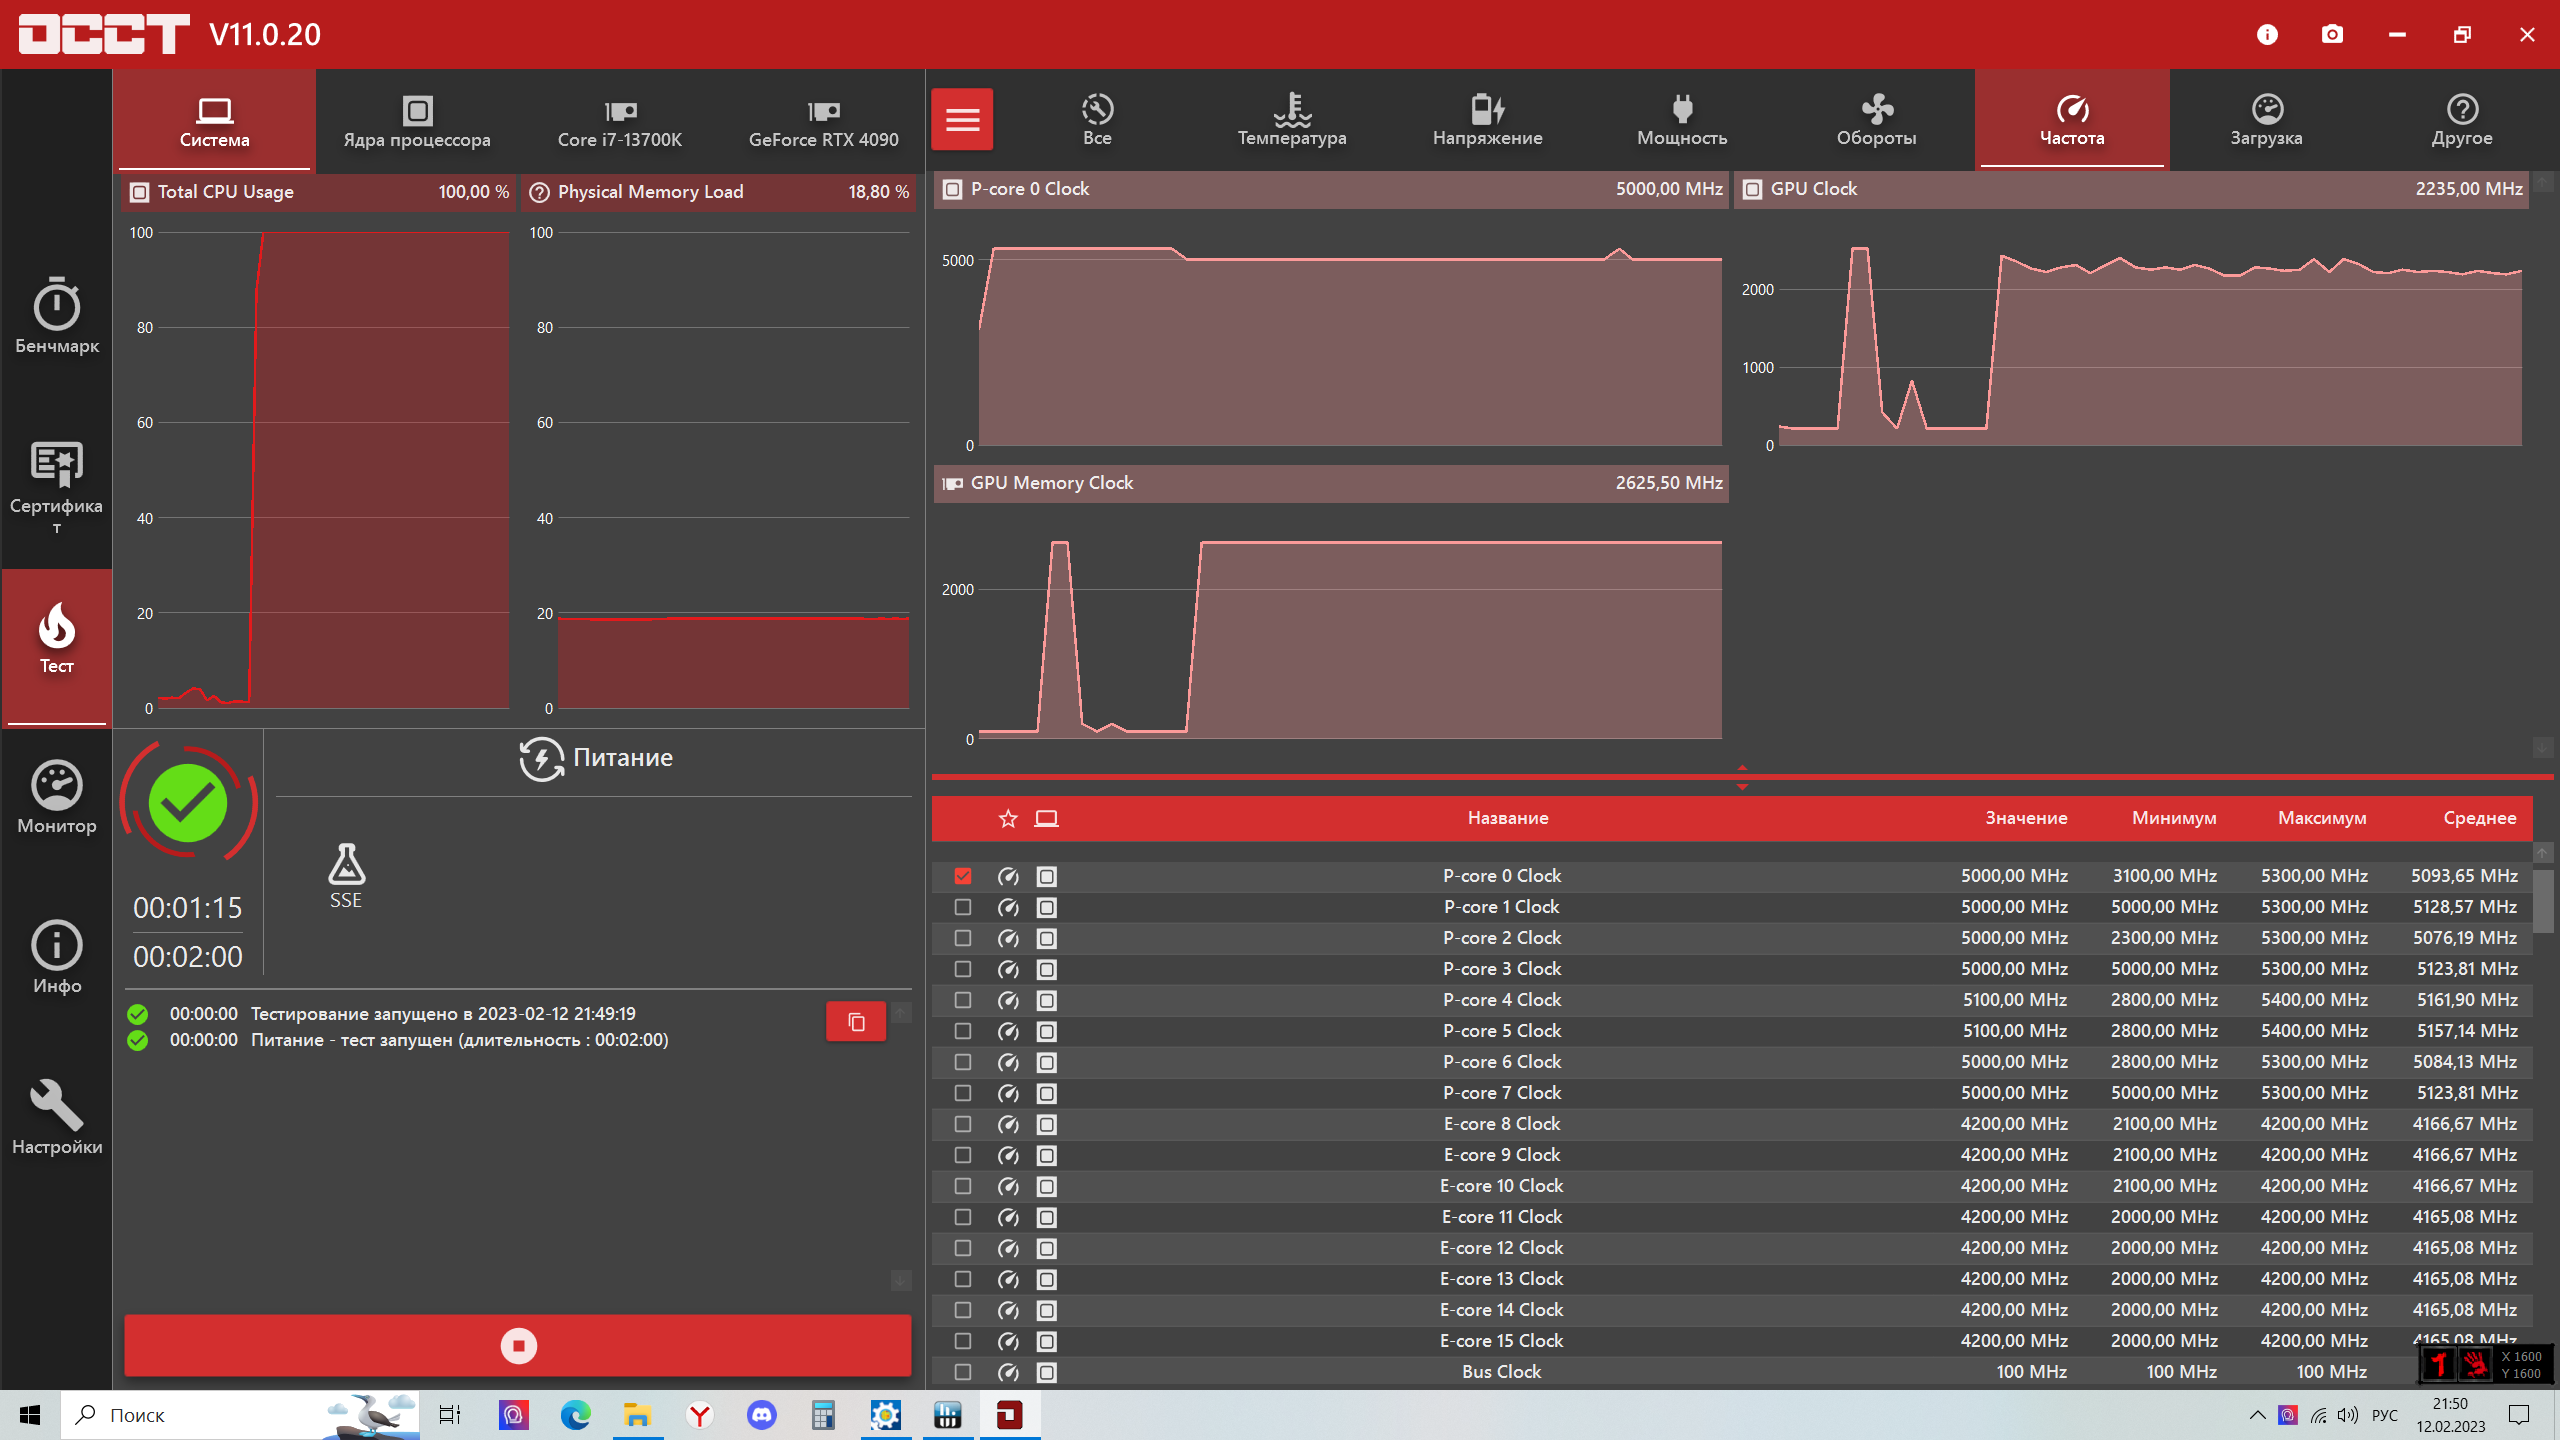Uncheck the P-core 0 Clock checkbox
Screen dimensions: 2560x1440
click(x=963, y=877)
